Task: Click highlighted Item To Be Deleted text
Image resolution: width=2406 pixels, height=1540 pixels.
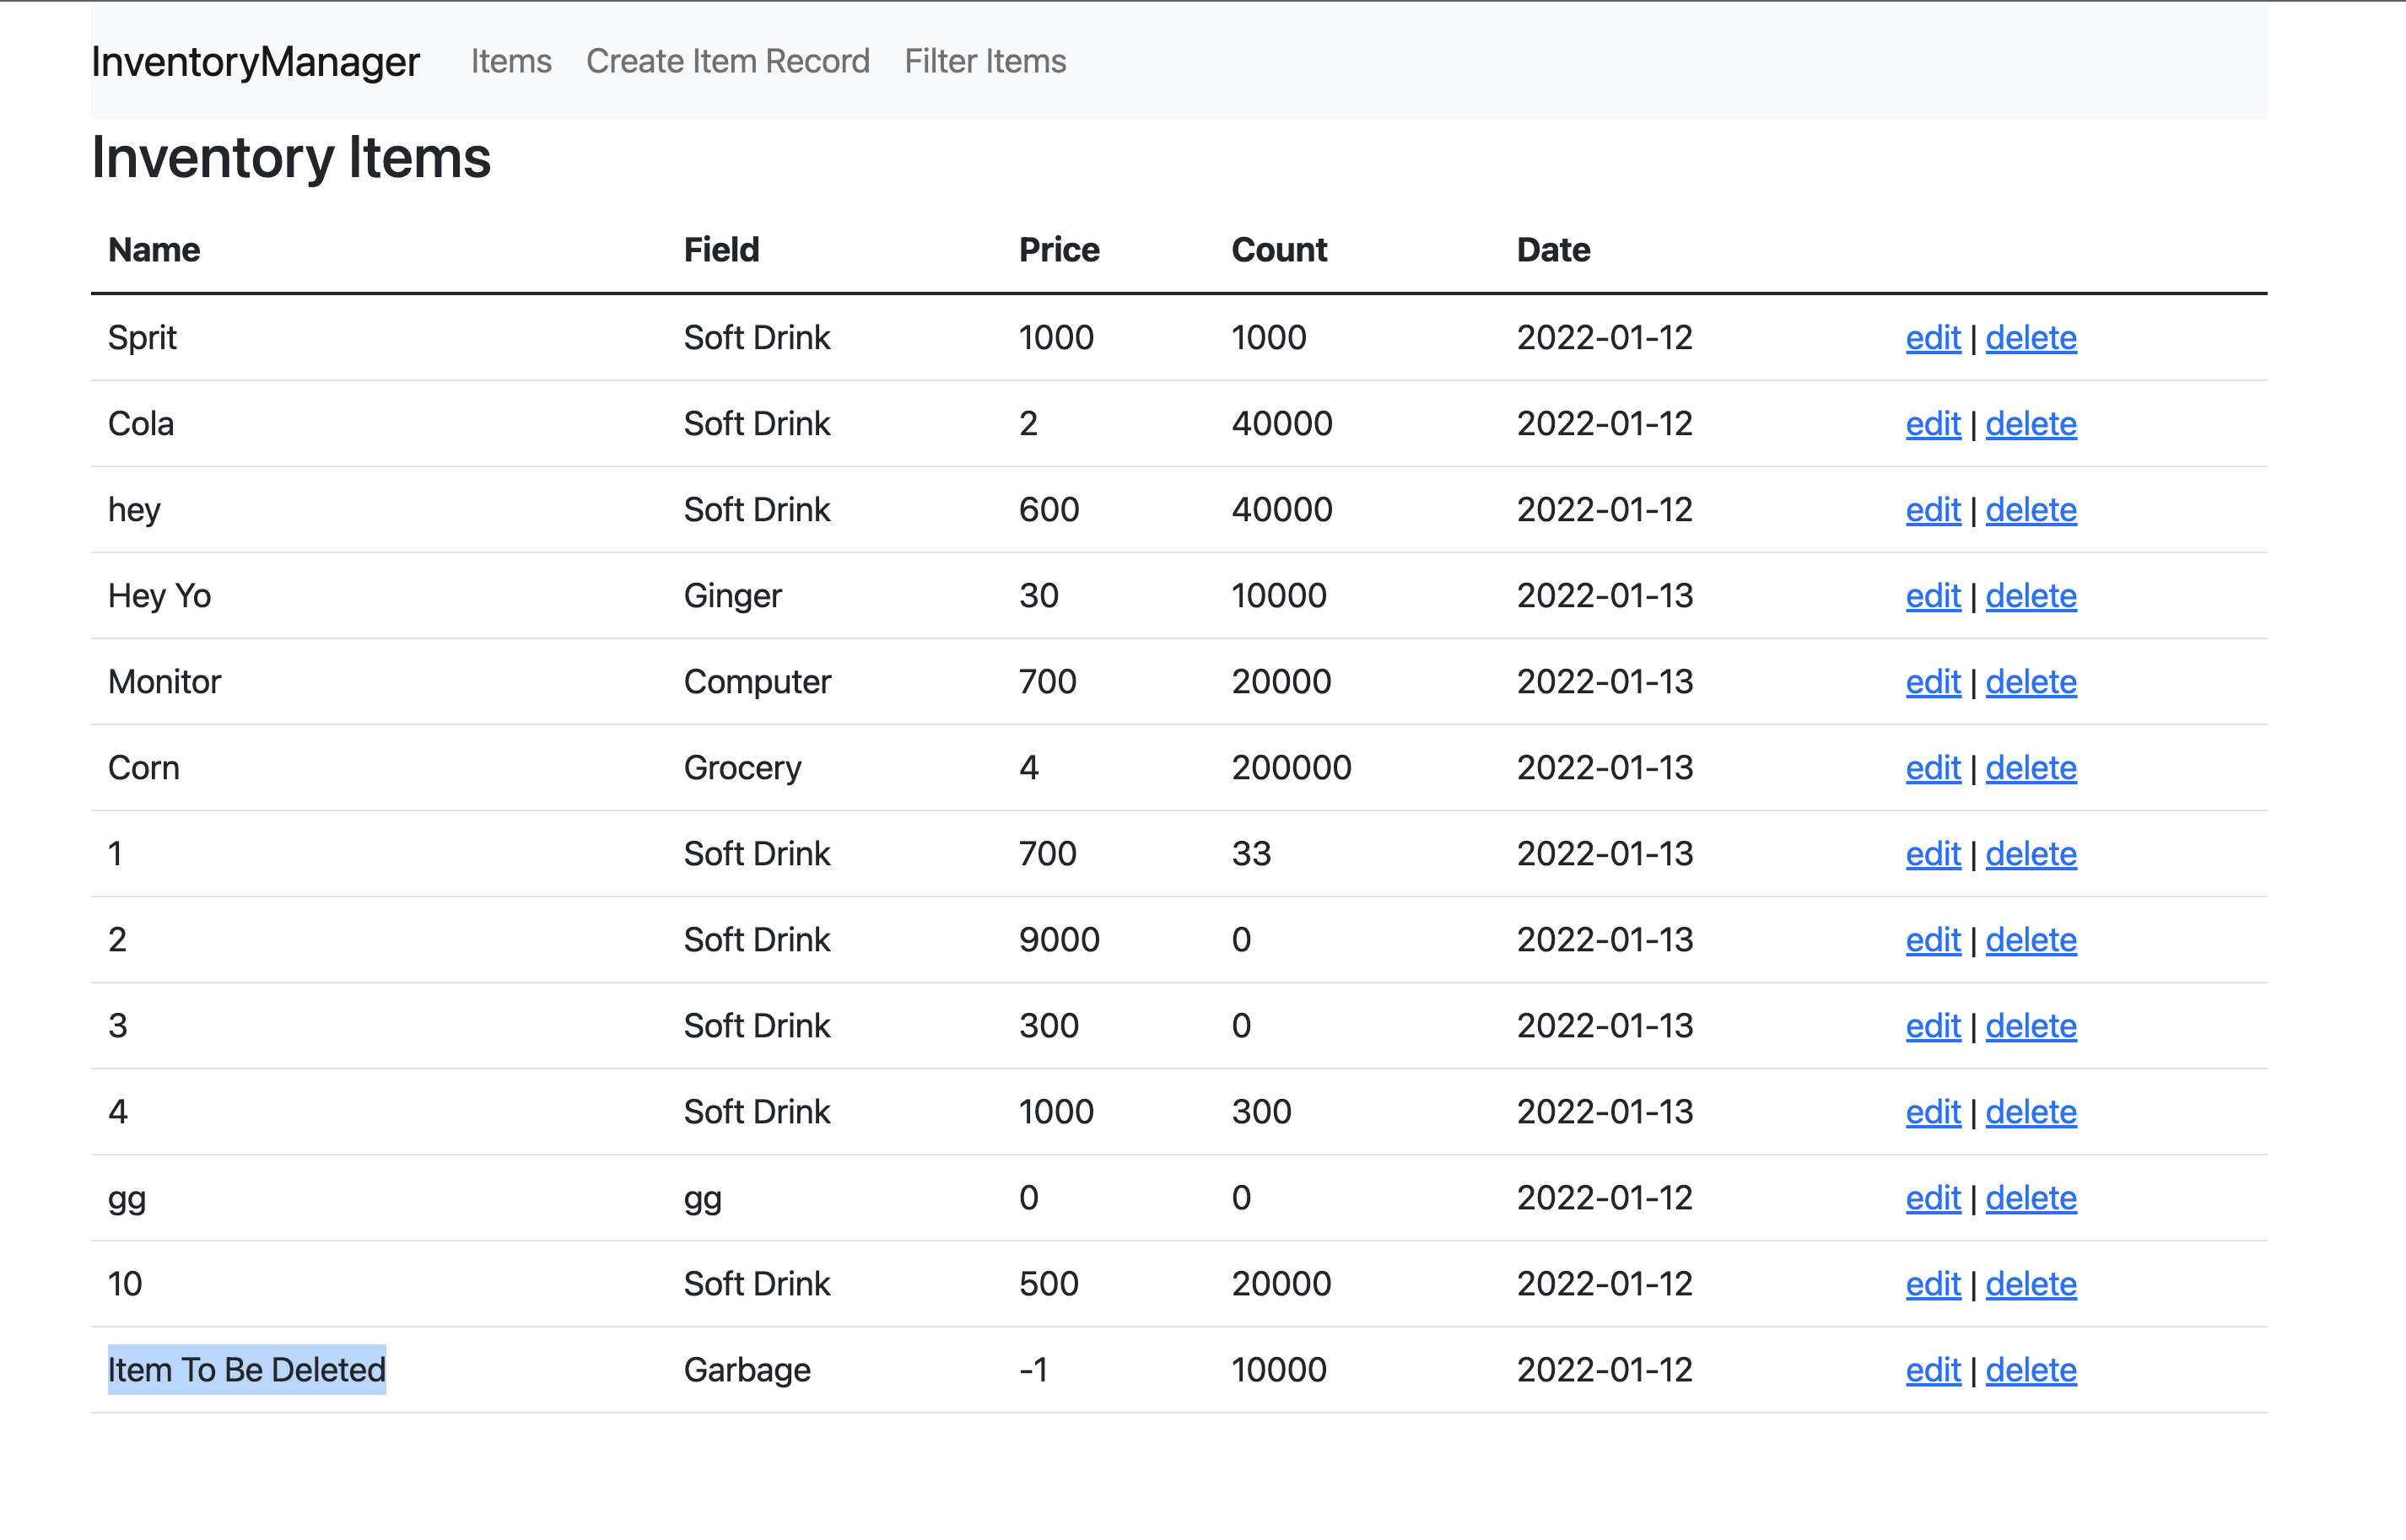Action: (246, 1370)
